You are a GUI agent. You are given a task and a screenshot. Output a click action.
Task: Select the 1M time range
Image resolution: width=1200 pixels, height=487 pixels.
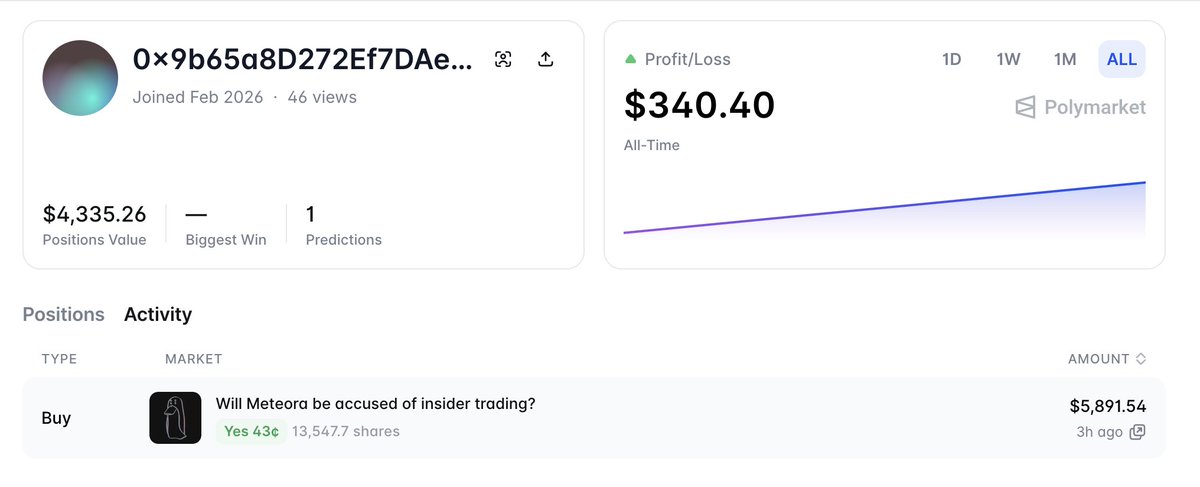(1065, 59)
